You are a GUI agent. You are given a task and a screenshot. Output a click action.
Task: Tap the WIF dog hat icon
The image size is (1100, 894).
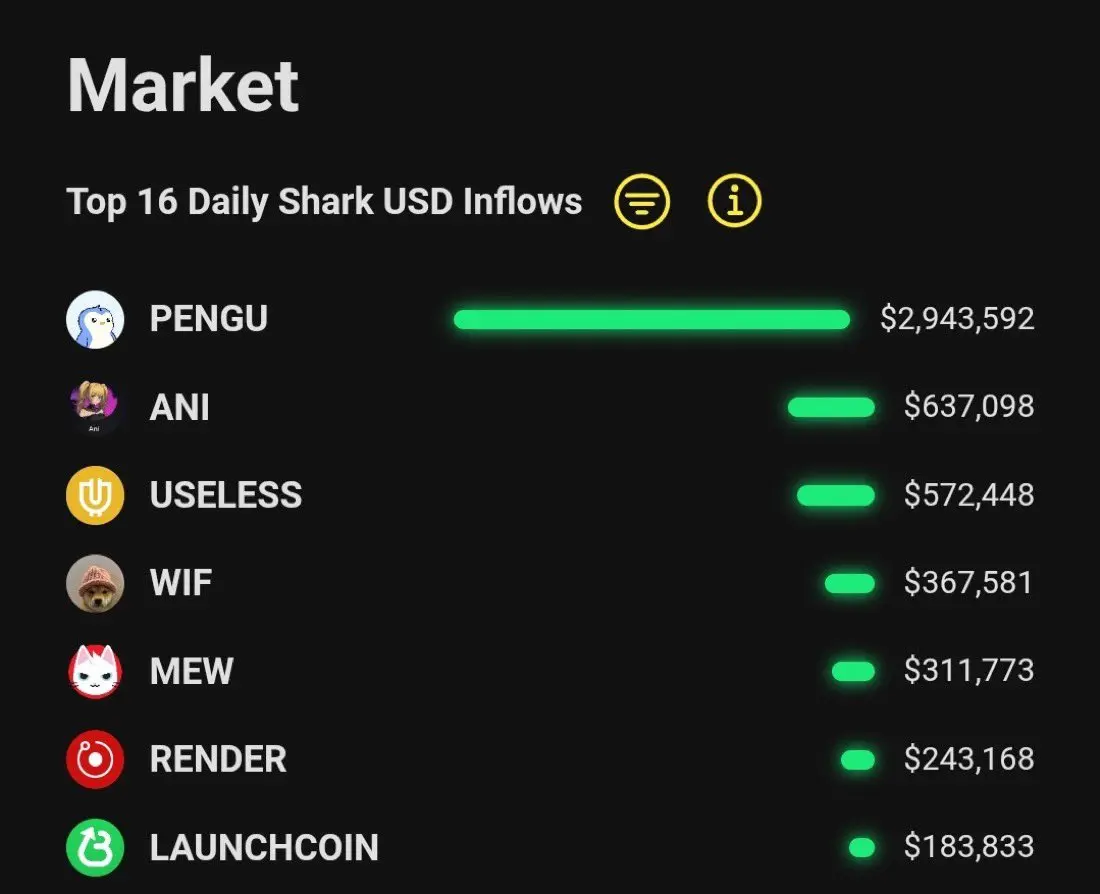tap(95, 583)
